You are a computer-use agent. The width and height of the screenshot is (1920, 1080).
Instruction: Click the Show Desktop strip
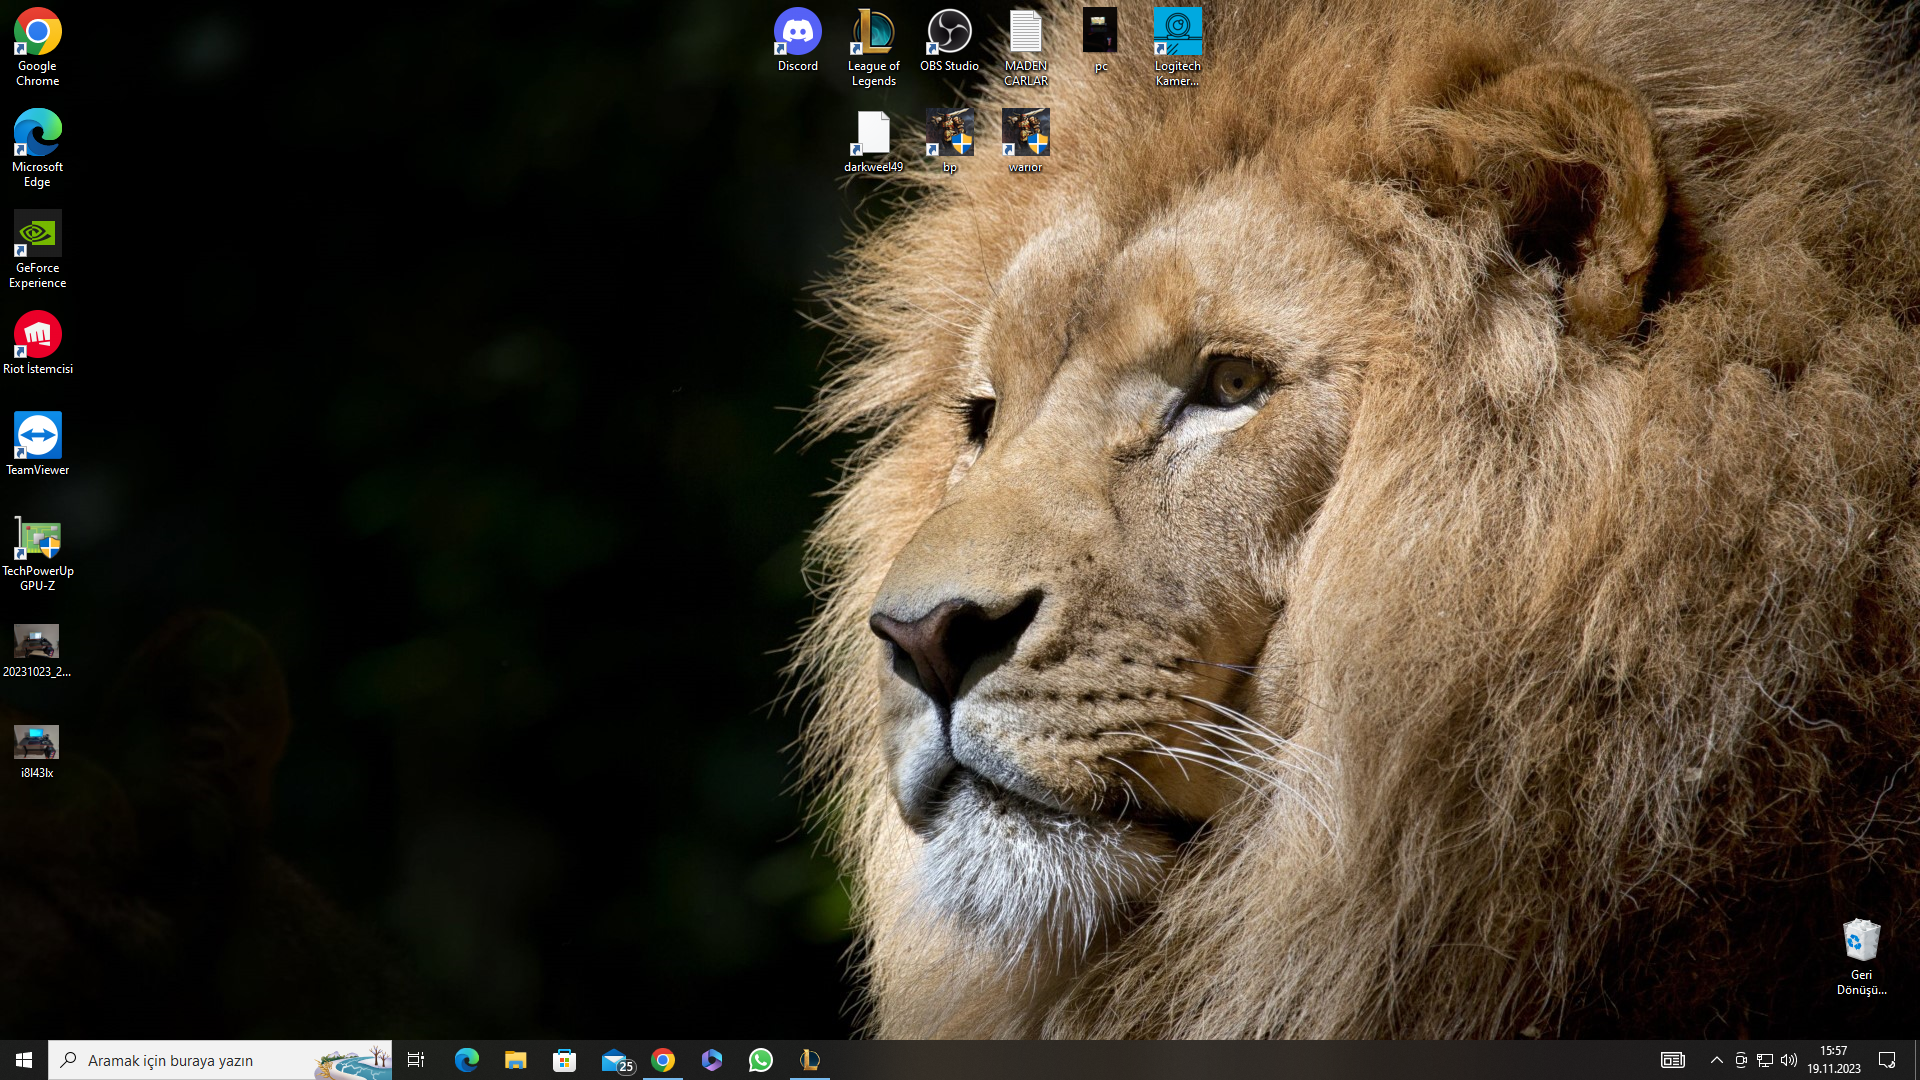pos(1916,1060)
